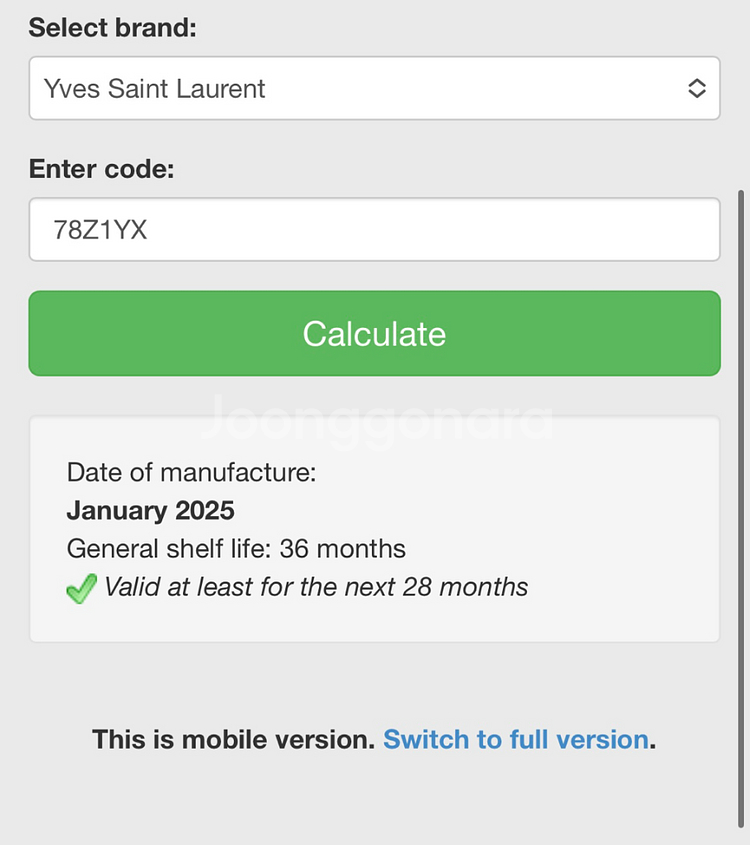Click the "General shelf life: 36 months" line

236,549
